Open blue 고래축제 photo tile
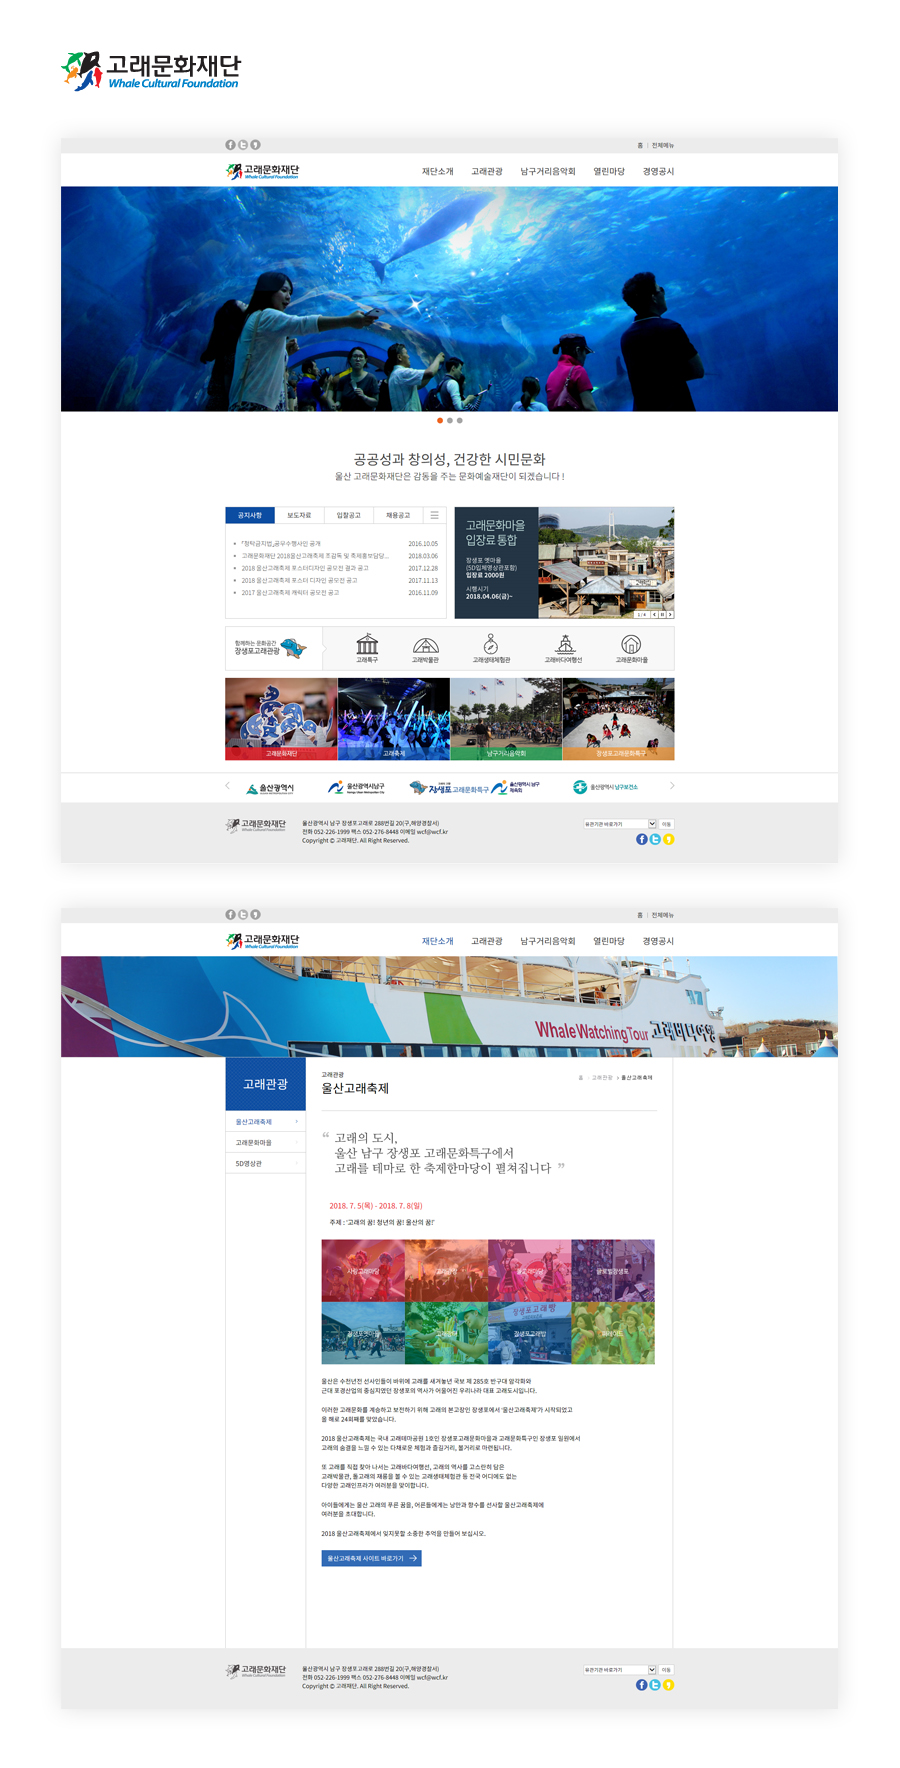This screenshot has height=1768, width=900. [x=394, y=719]
